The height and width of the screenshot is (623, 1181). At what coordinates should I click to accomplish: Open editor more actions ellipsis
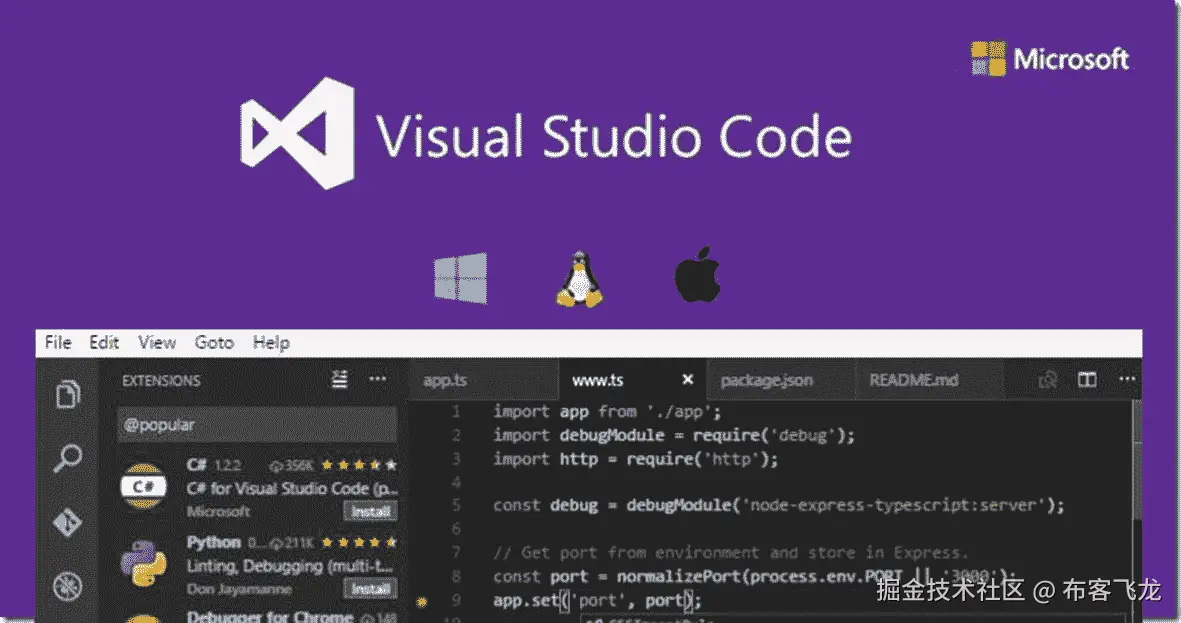tap(1127, 379)
